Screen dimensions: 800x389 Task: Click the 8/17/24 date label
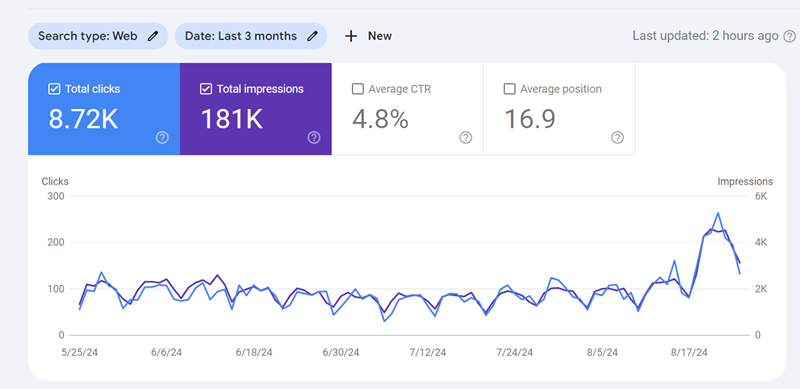689,353
